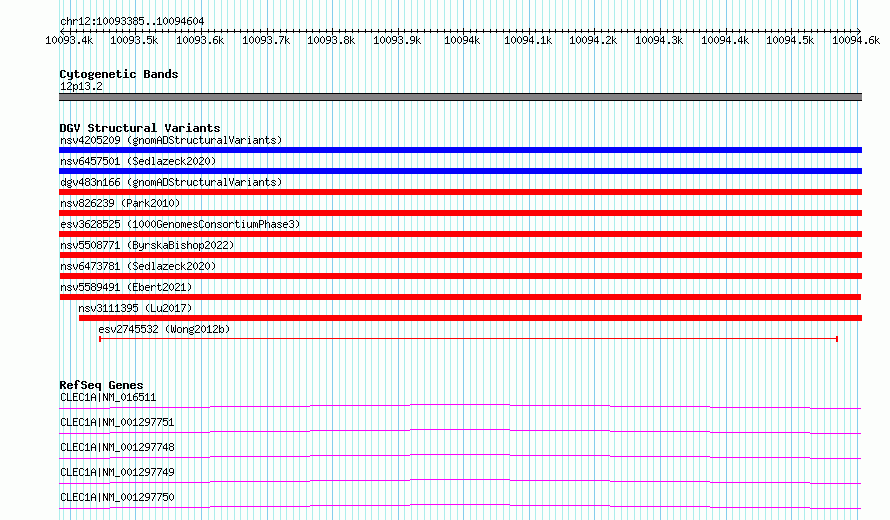The width and height of the screenshot is (890, 520).
Task: Click the red bar under nsv5589491 (Ebert2021)
Action: (460, 297)
